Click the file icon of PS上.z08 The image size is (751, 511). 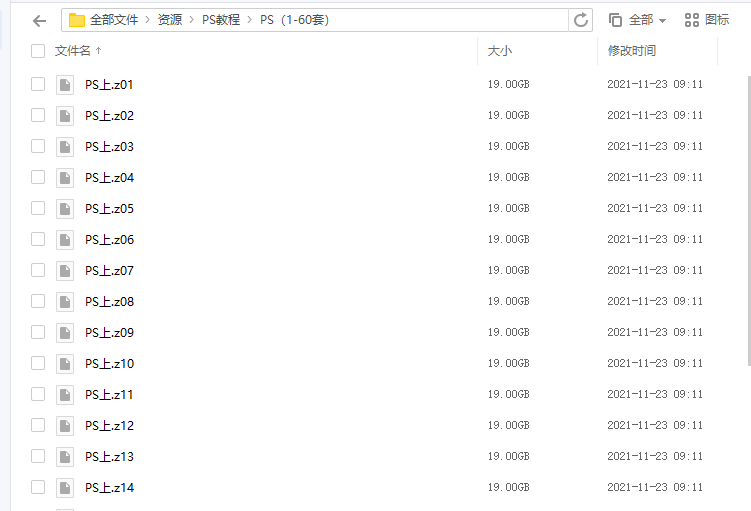point(65,302)
